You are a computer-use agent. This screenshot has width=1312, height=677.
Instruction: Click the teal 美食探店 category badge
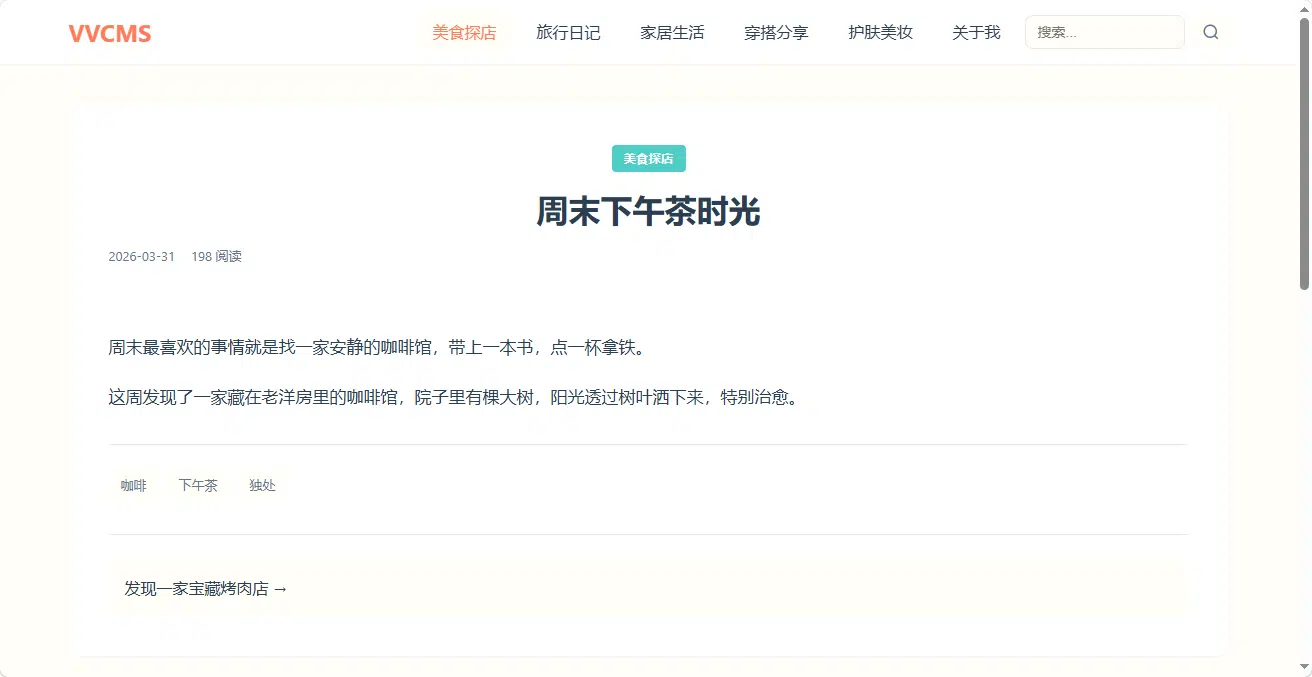click(649, 159)
